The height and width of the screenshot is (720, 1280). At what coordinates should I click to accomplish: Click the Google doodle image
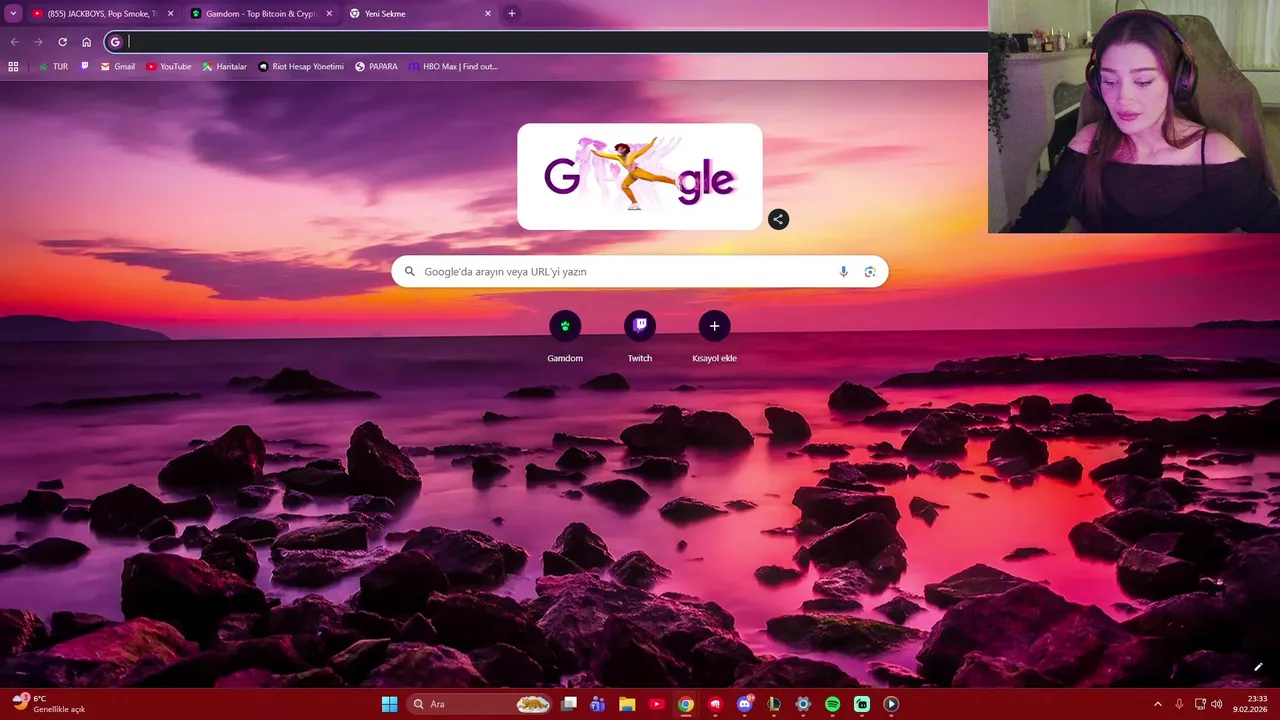(x=640, y=176)
